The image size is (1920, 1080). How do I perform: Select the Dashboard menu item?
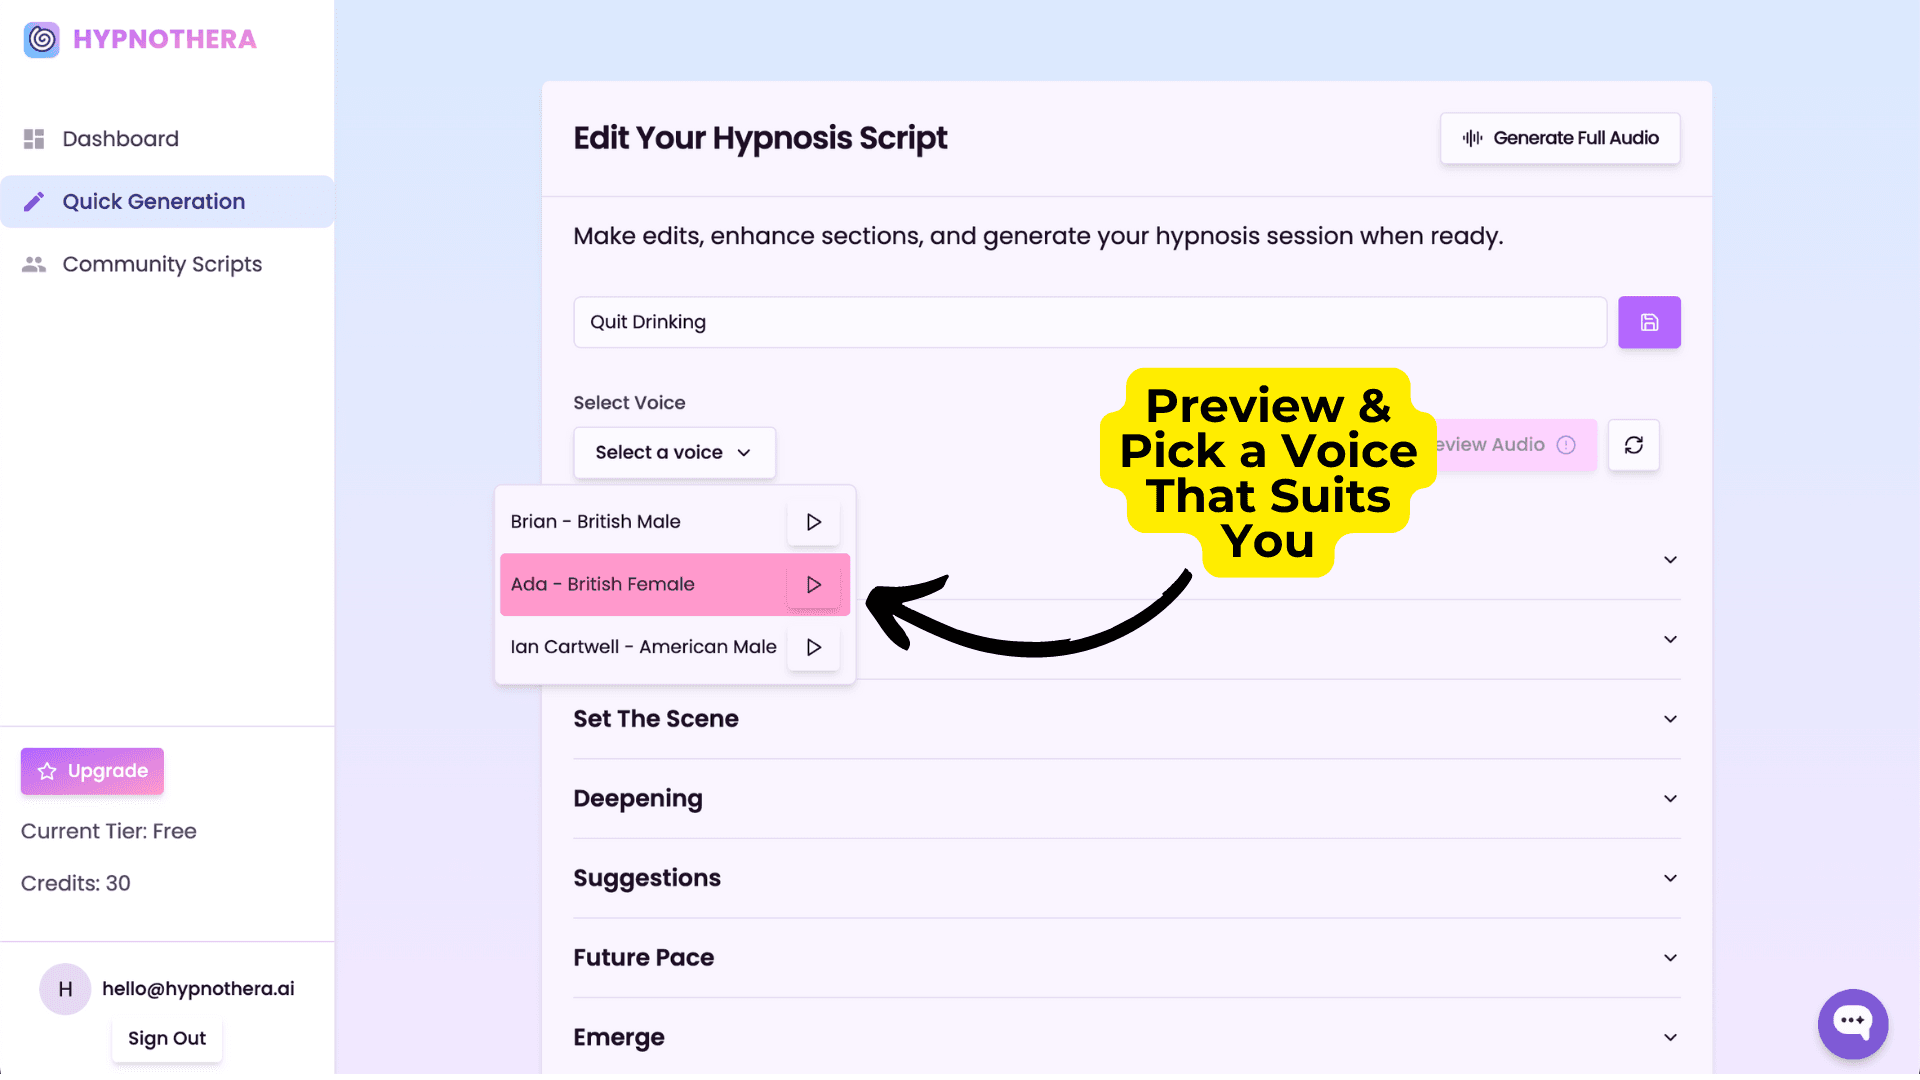(119, 138)
